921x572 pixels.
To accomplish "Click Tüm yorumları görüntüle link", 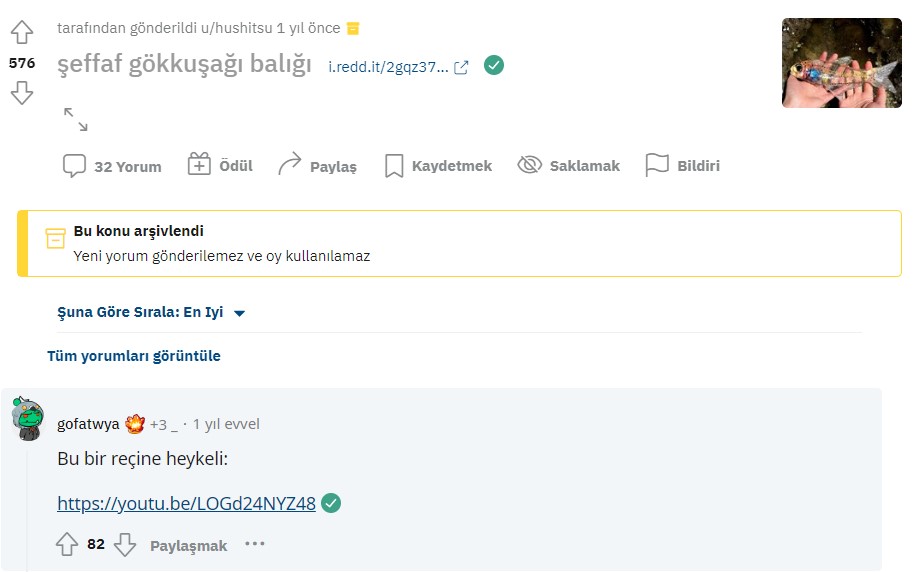I will (x=134, y=356).
